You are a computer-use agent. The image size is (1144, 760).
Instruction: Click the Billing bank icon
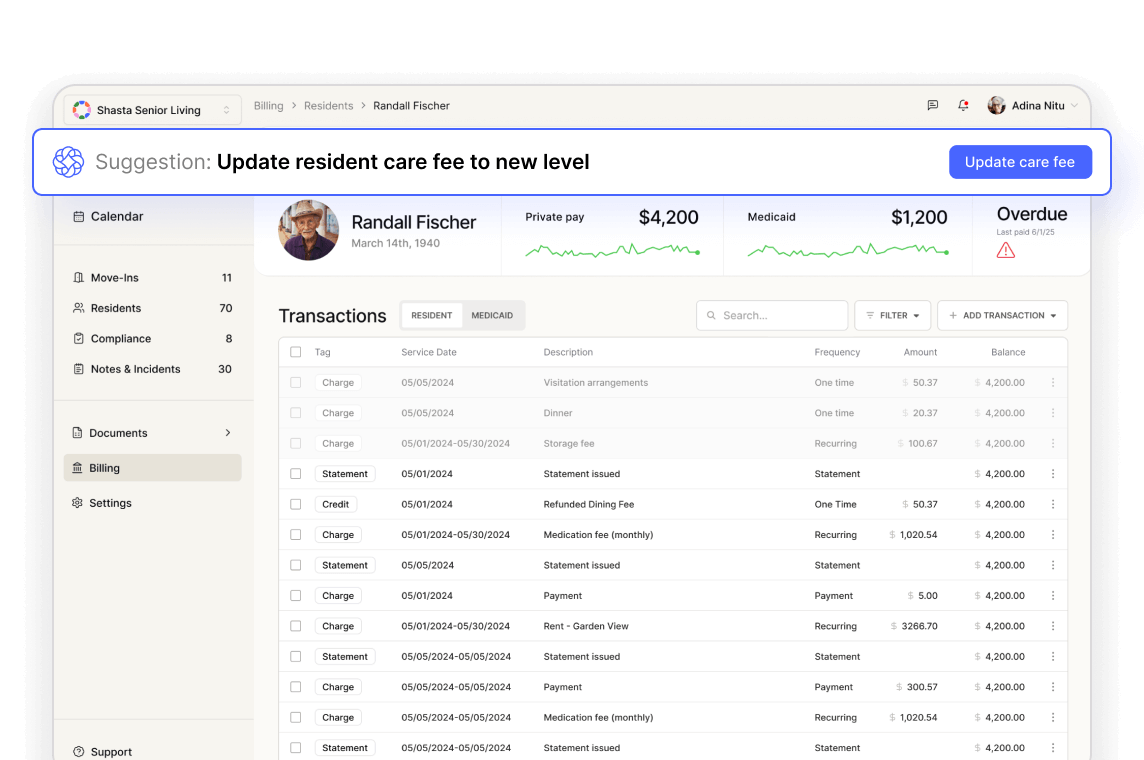77,468
